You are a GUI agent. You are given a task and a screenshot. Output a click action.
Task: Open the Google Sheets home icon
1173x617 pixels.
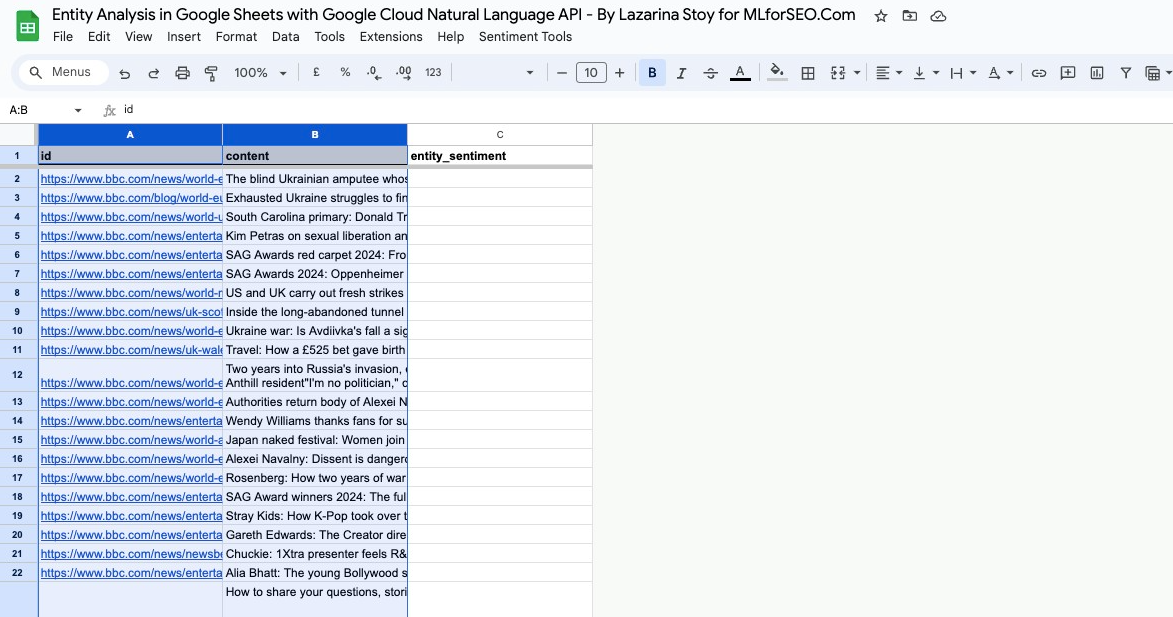coord(28,26)
